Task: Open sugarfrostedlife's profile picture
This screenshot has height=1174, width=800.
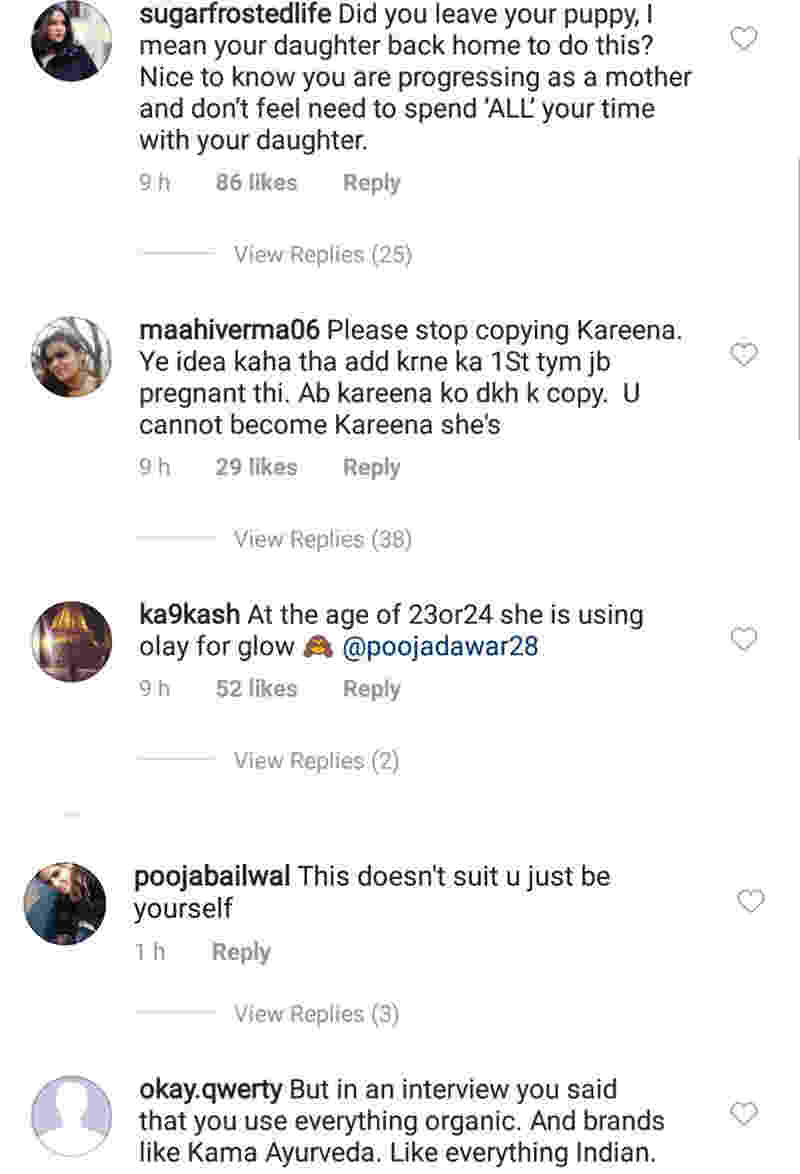Action: (70, 44)
